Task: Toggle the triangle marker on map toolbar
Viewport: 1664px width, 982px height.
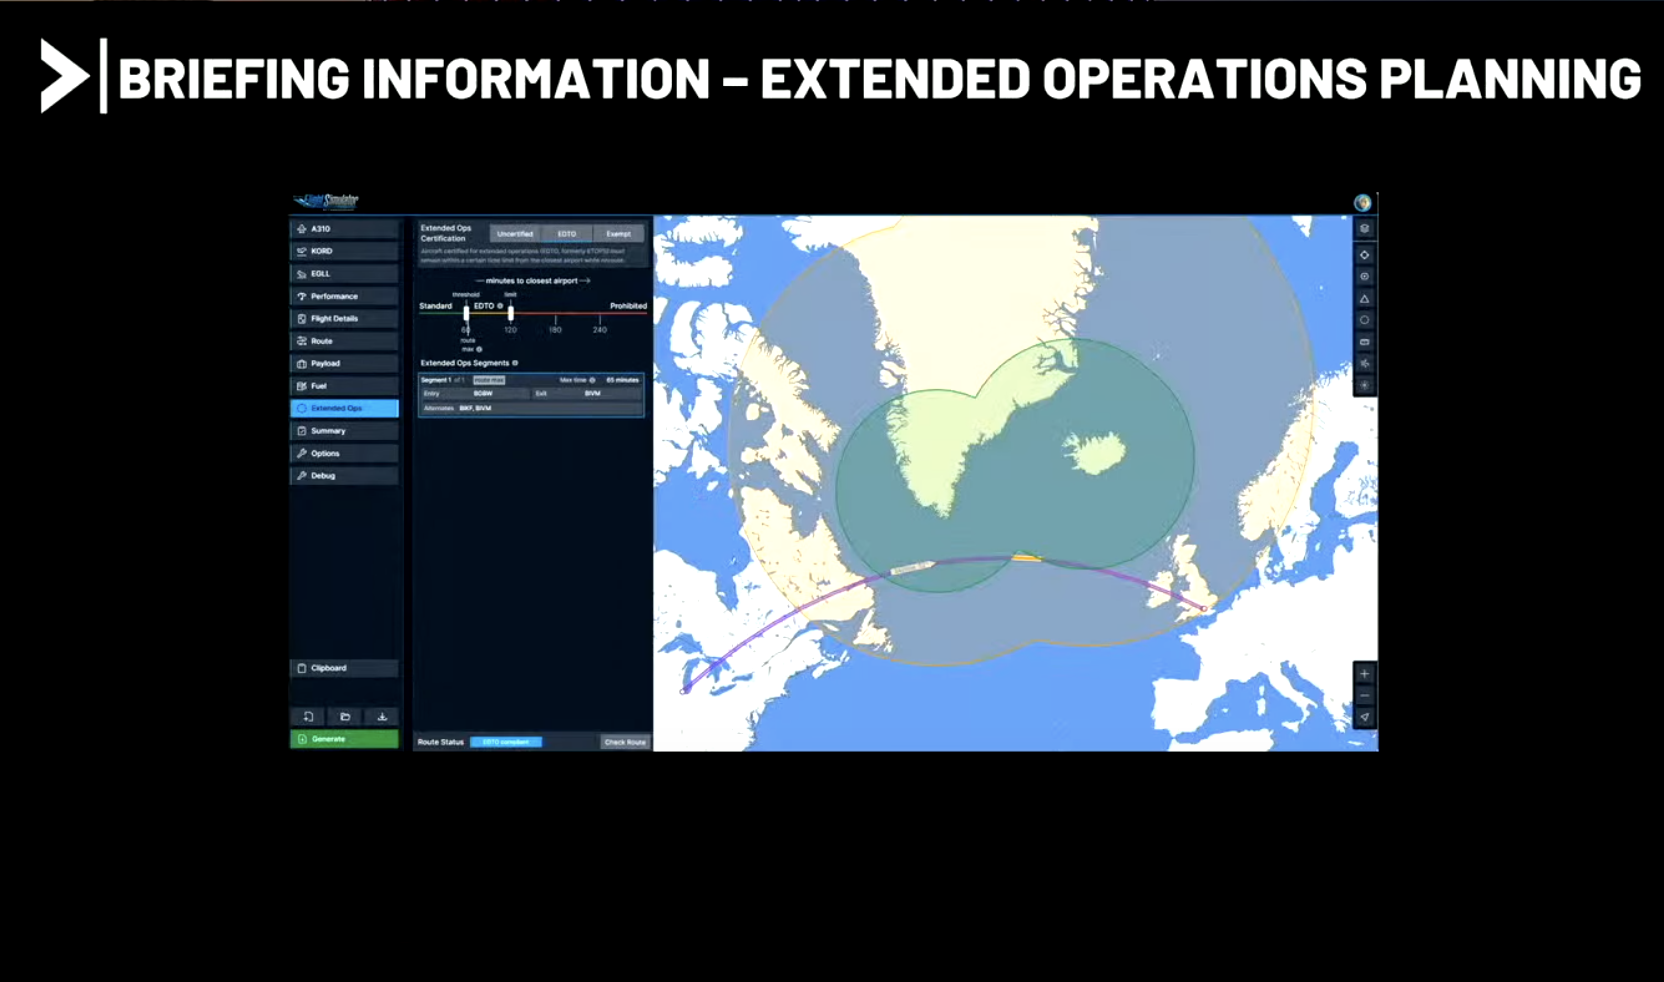Action: [x=1364, y=299]
